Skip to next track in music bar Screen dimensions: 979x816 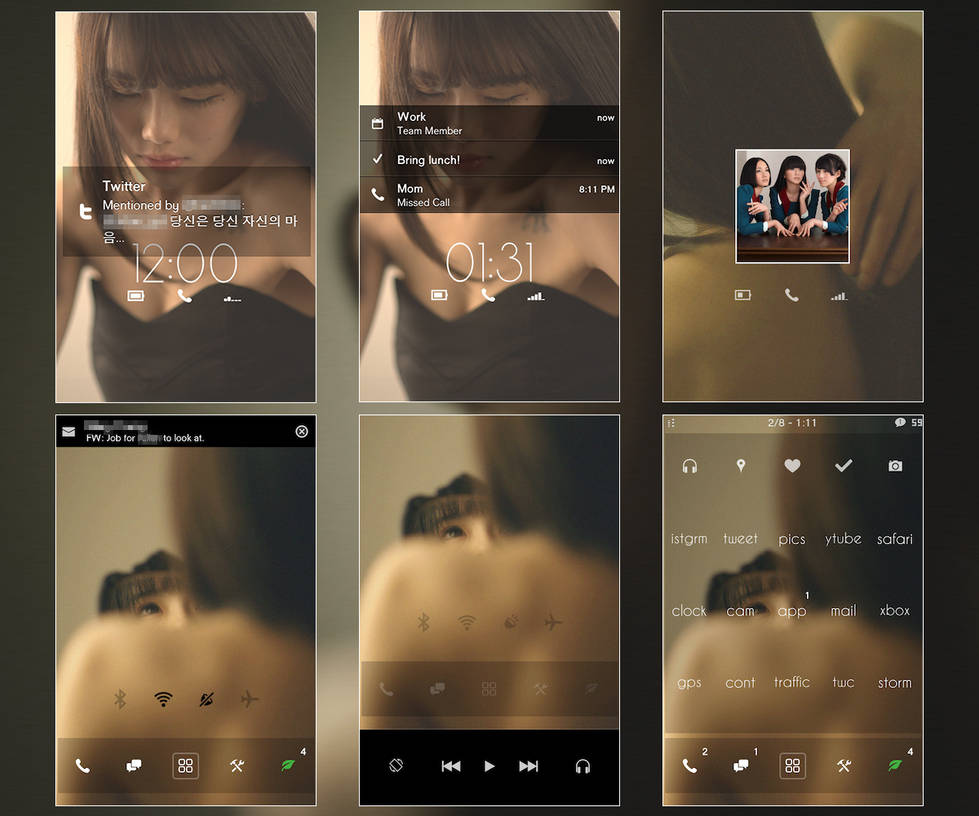point(528,766)
